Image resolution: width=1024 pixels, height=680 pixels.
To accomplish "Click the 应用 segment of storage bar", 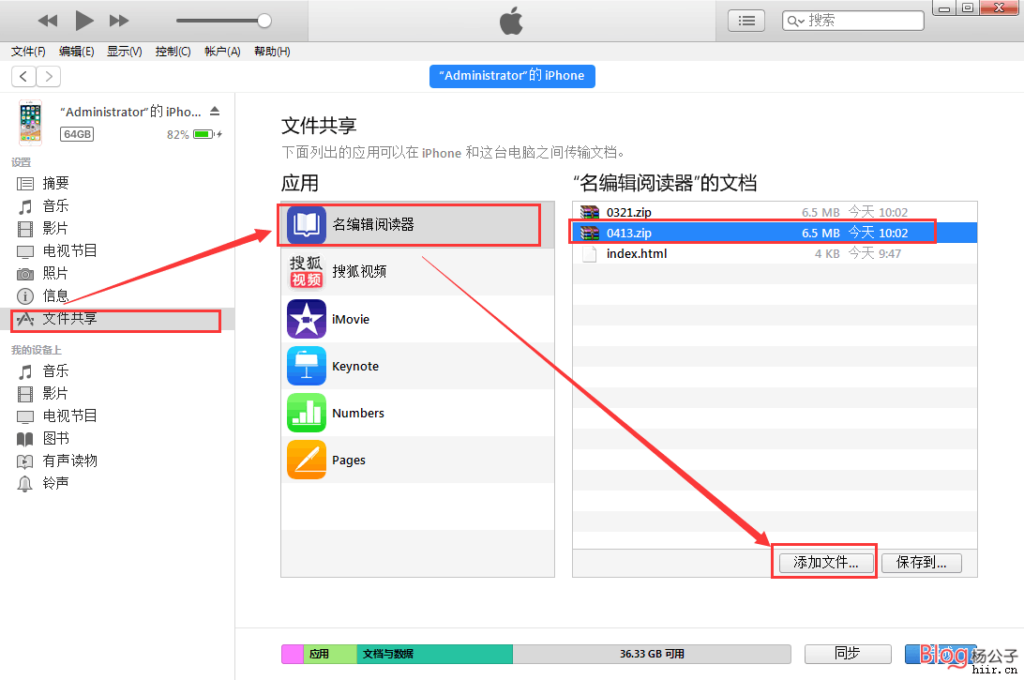I will tap(330, 654).
